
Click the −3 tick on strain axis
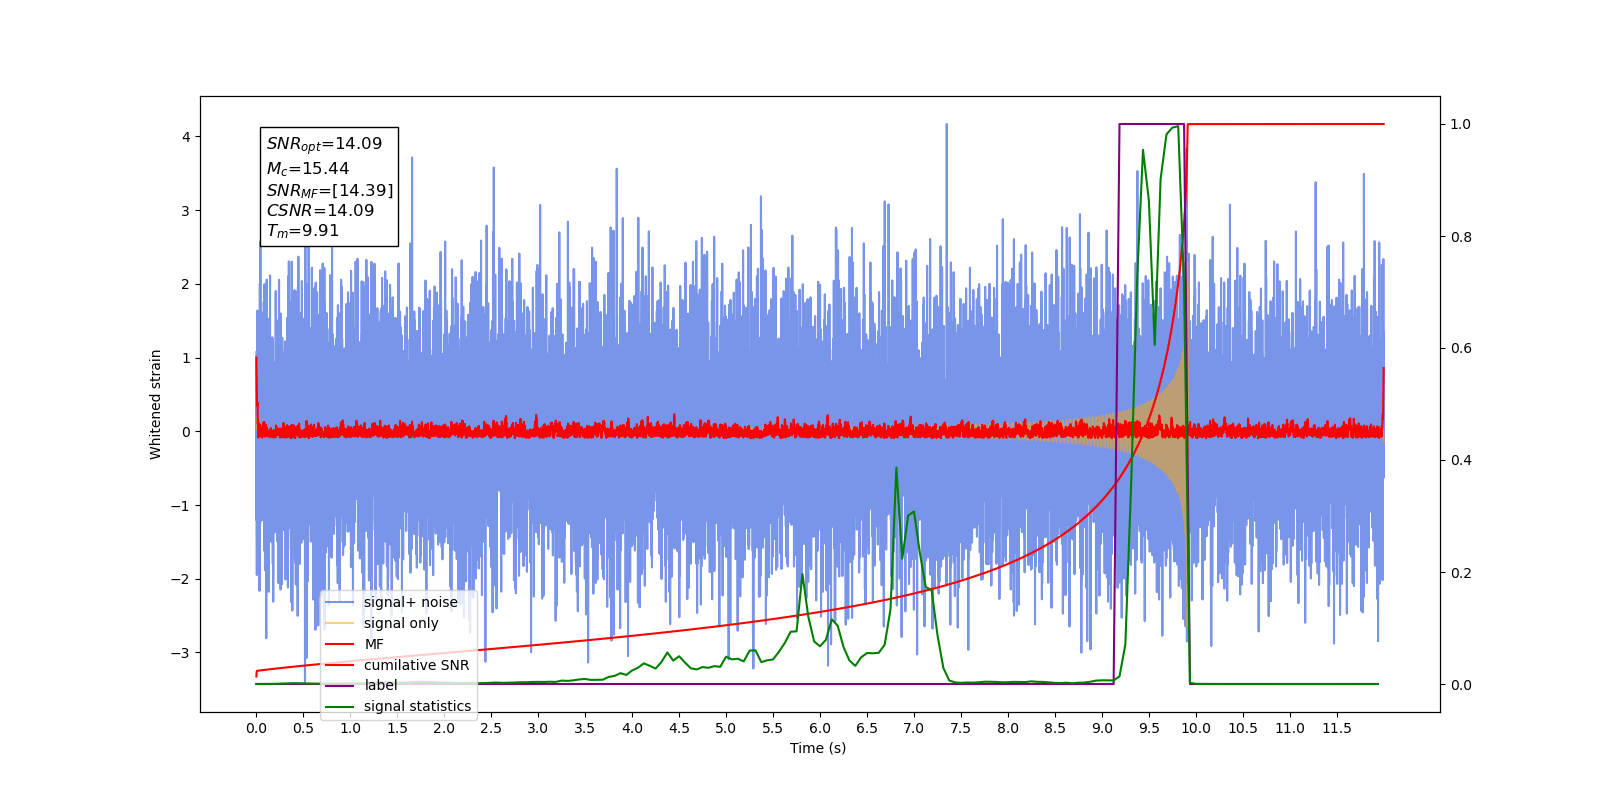[x=180, y=653]
